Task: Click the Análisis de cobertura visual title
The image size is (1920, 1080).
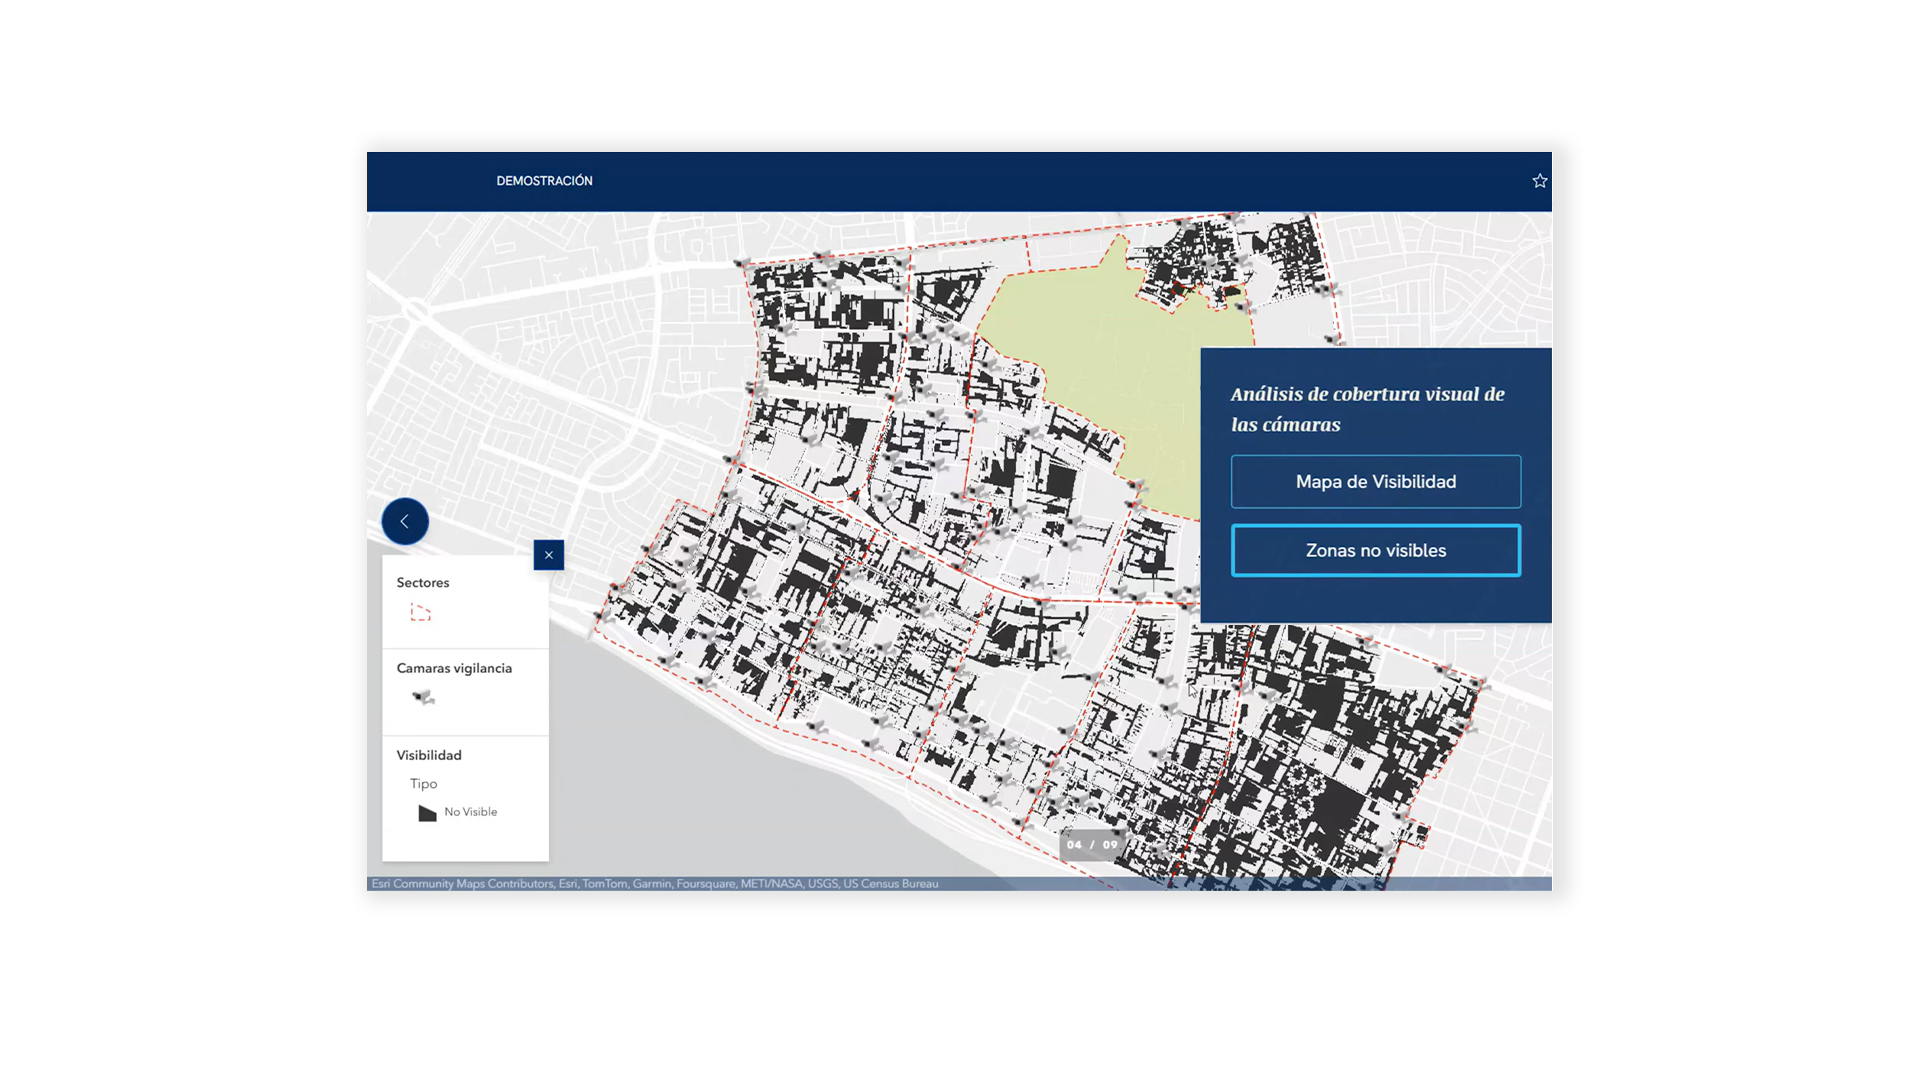Action: pos(1367,409)
